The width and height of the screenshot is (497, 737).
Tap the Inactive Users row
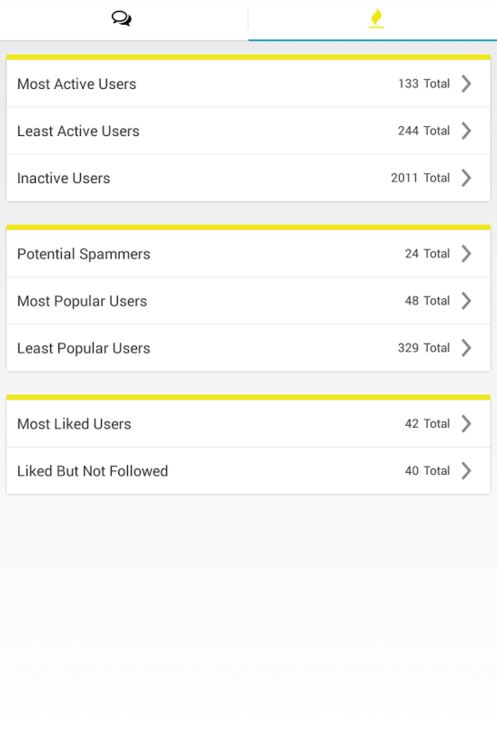click(248, 178)
